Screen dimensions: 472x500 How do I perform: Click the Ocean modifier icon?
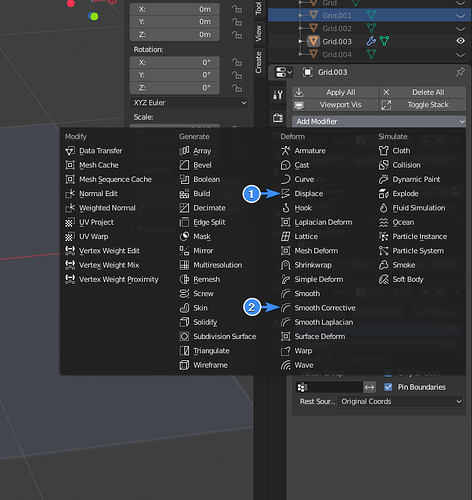[x=384, y=222]
